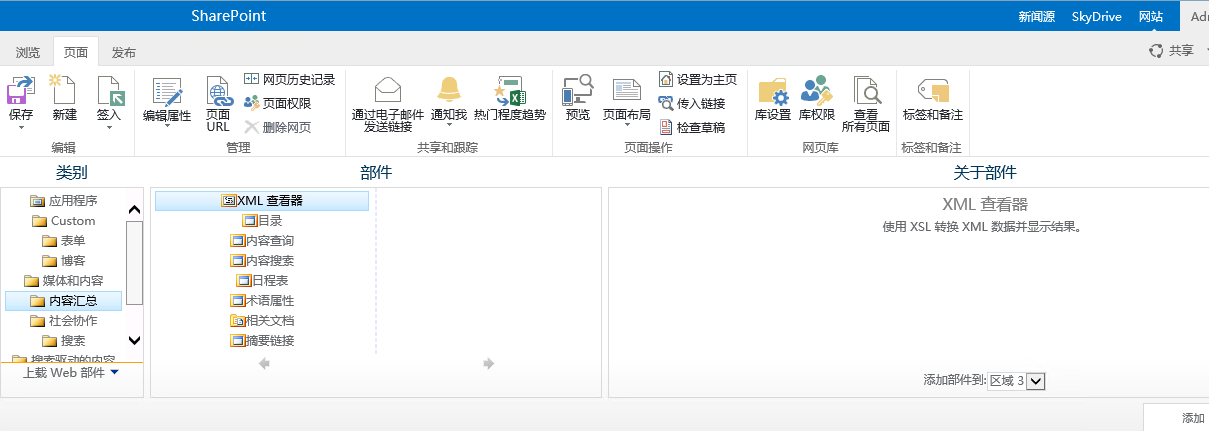Click the Check In (签入) icon
1210x431 pixels.
coord(109,90)
